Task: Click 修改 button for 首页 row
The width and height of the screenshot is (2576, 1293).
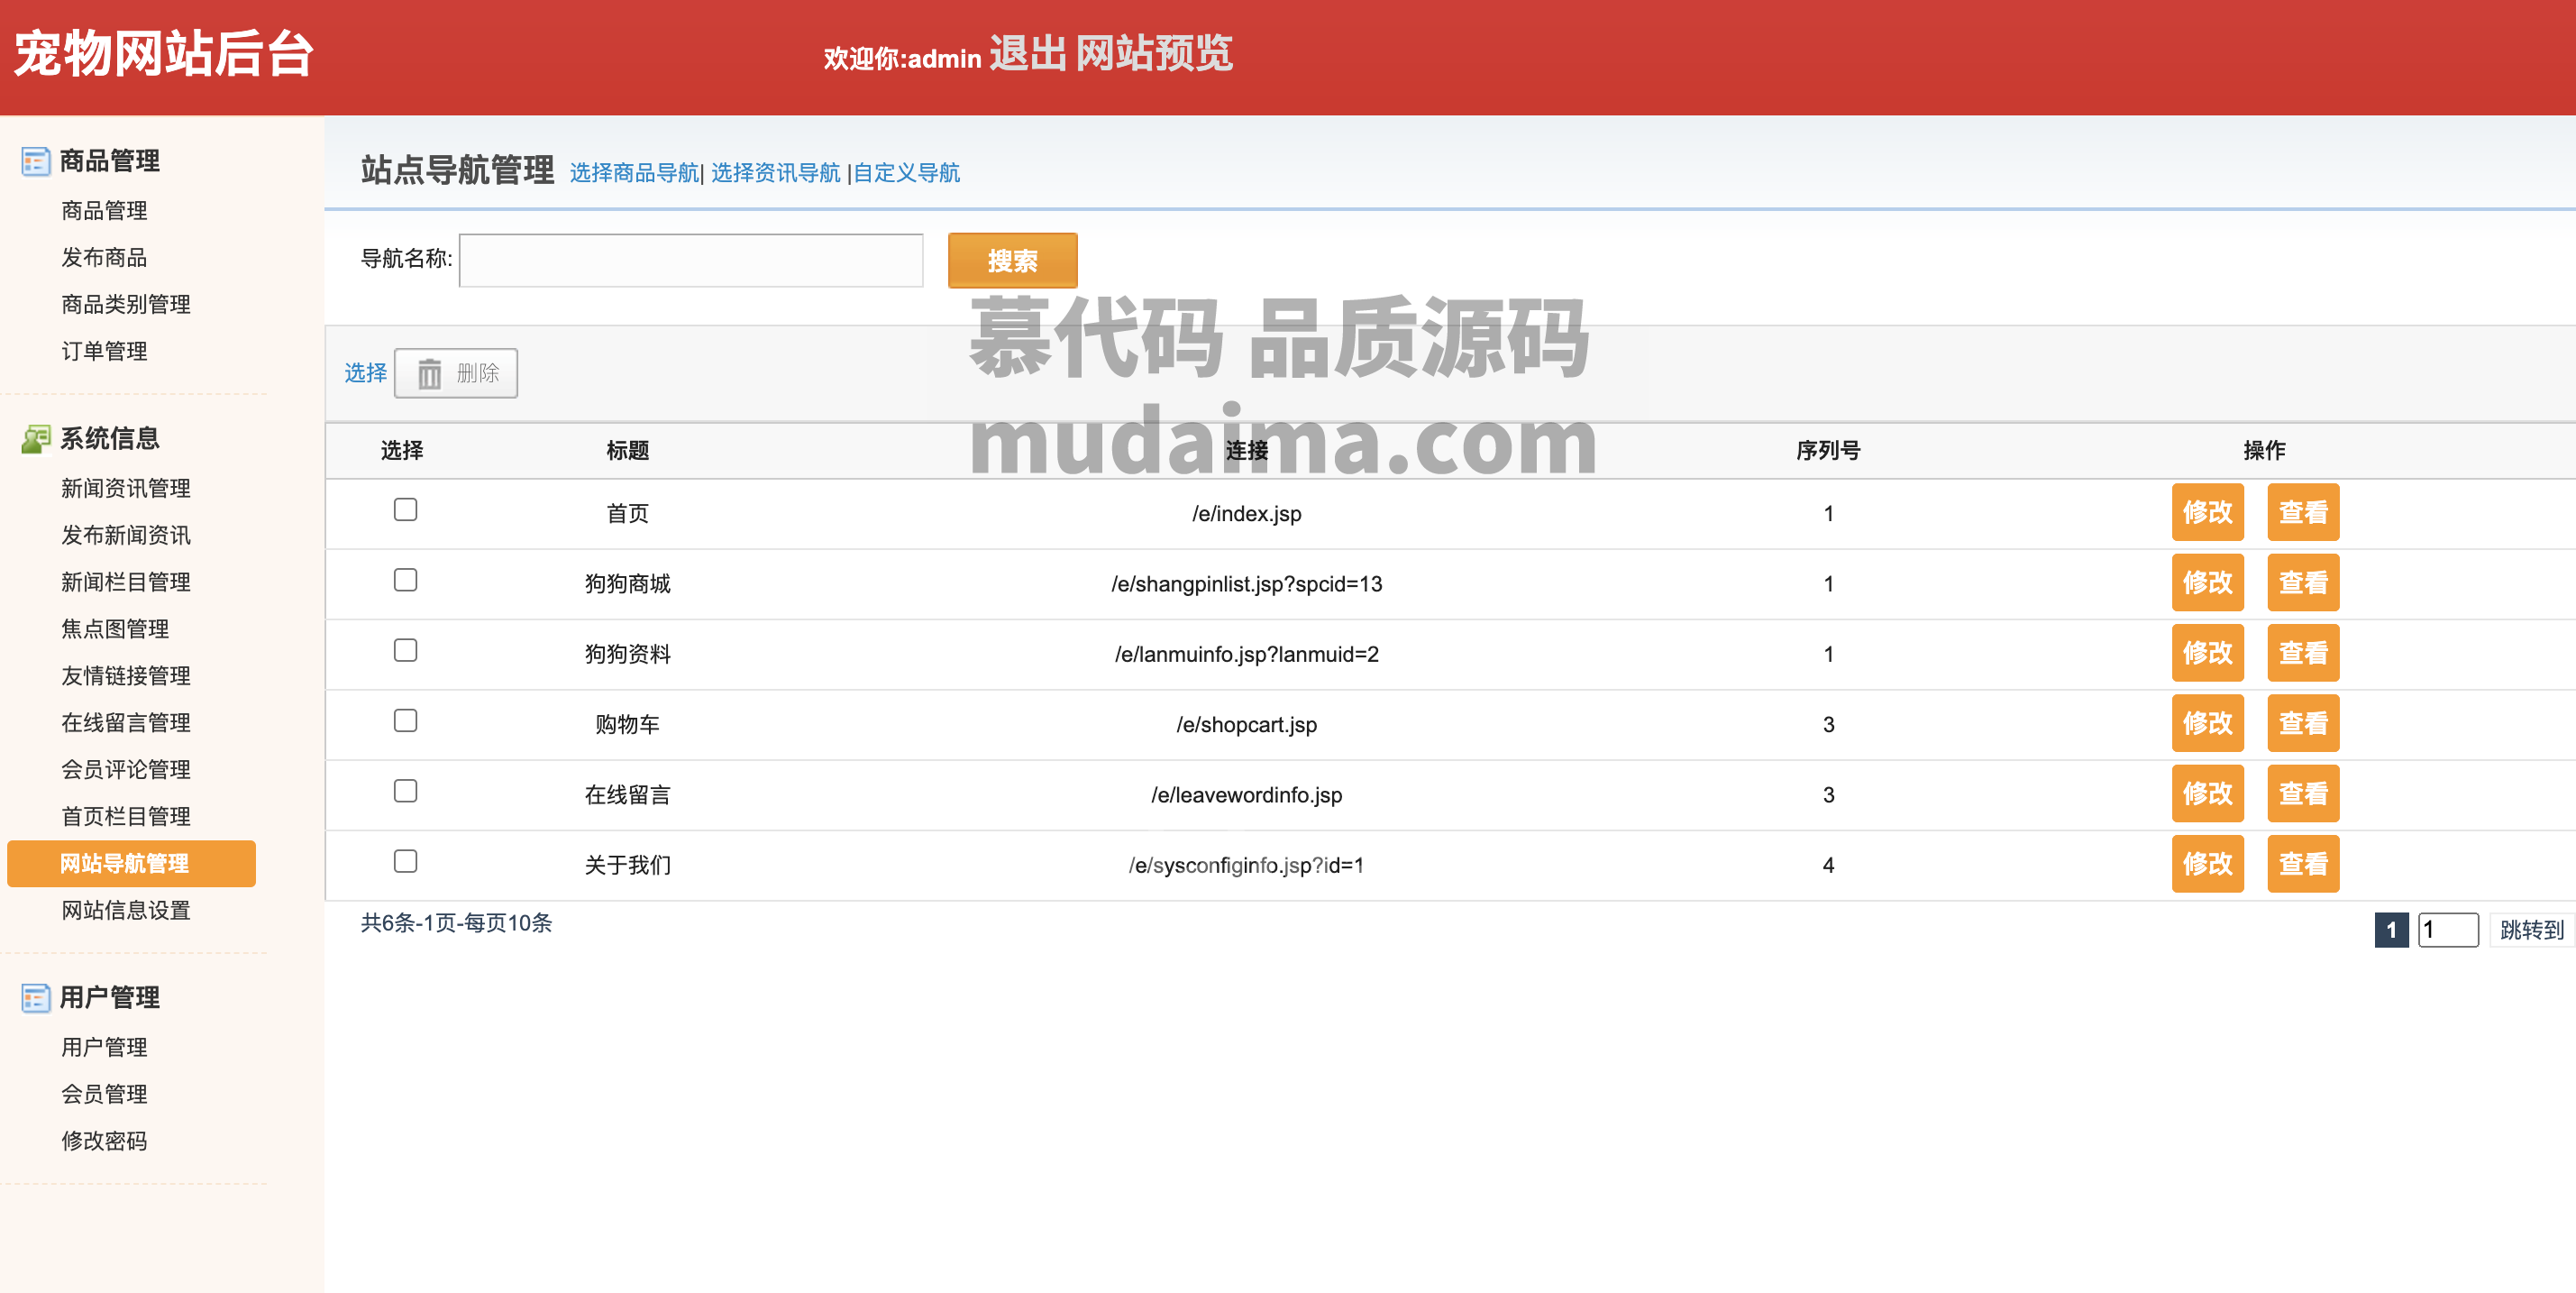Action: coord(2207,512)
